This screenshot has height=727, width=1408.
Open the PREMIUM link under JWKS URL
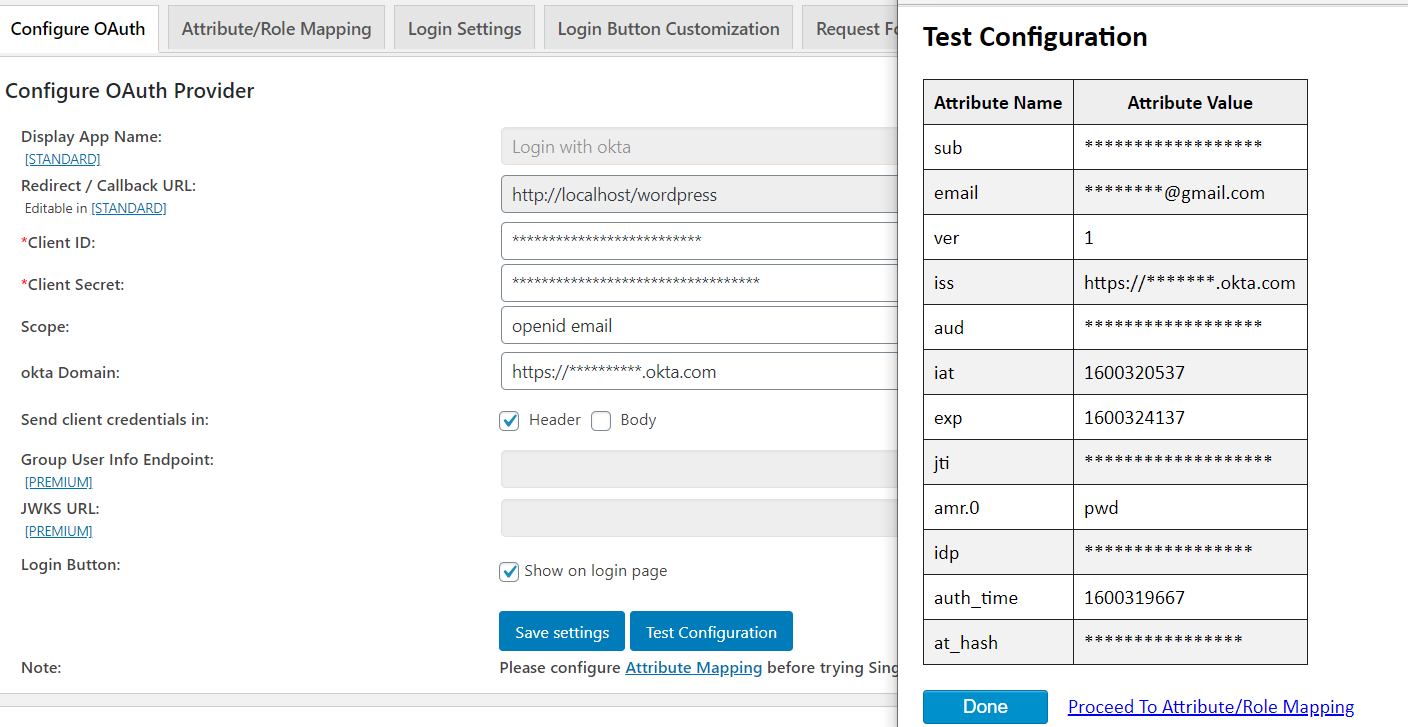coord(59,531)
